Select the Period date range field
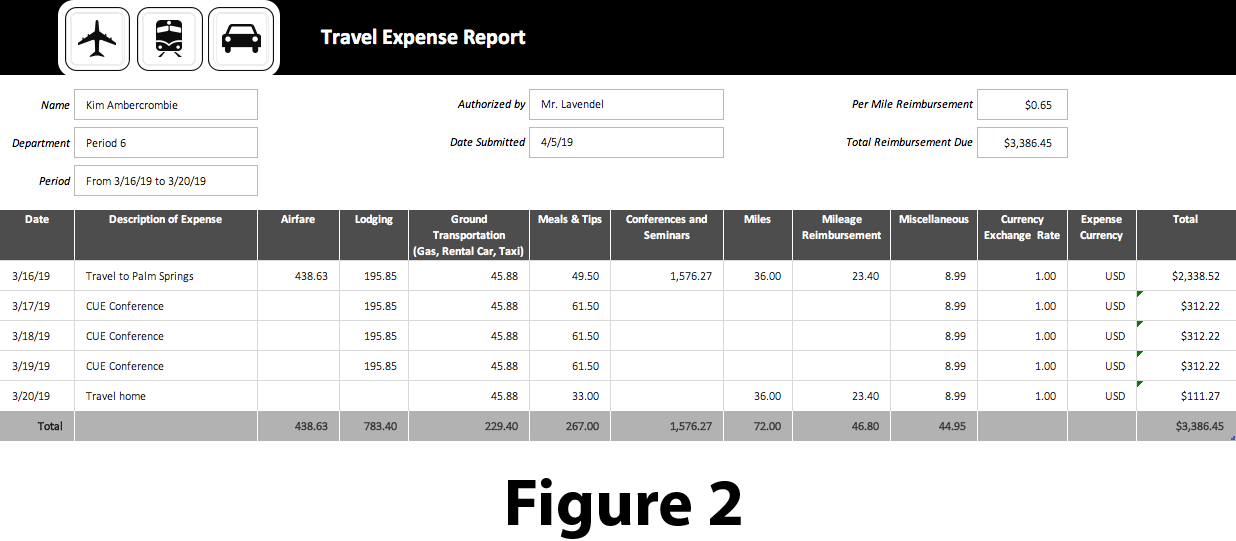The width and height of the screenshot is (1236, 541). [166, 181]
